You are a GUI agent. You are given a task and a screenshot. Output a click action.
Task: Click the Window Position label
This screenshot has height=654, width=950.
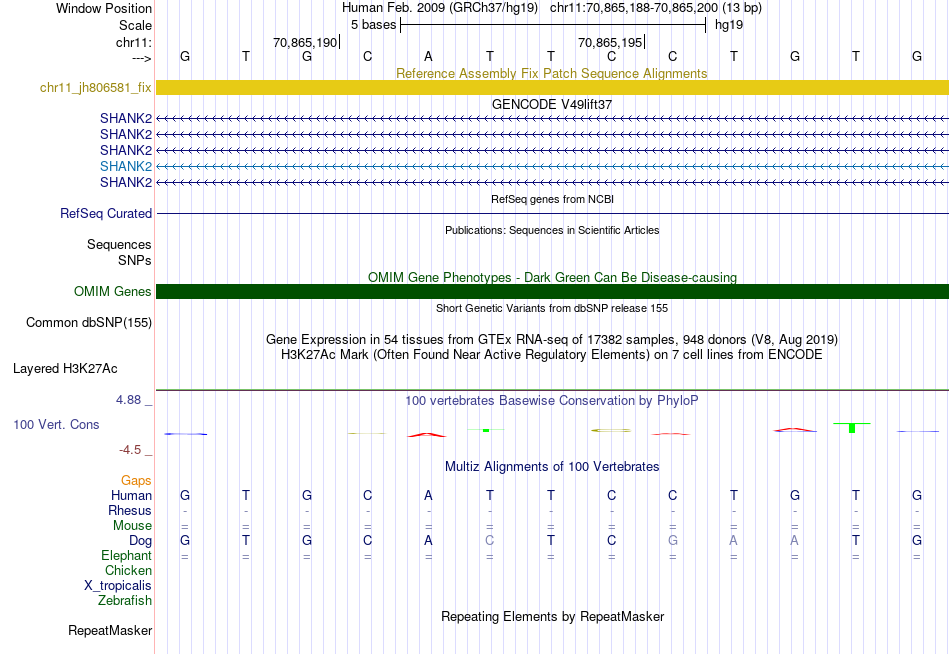tap(104, 8)
